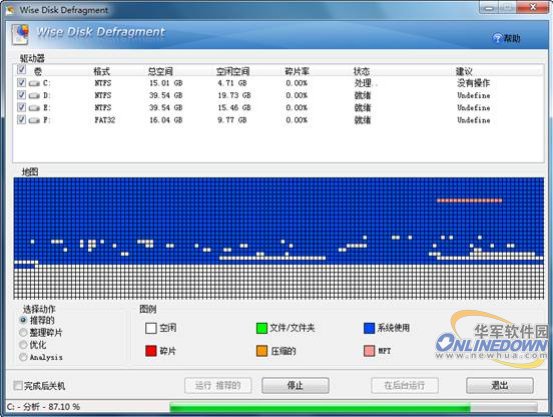Viewport: 553px width, 417px height.
Task: Click the 停止 stop button
Action: coord(295,386)
